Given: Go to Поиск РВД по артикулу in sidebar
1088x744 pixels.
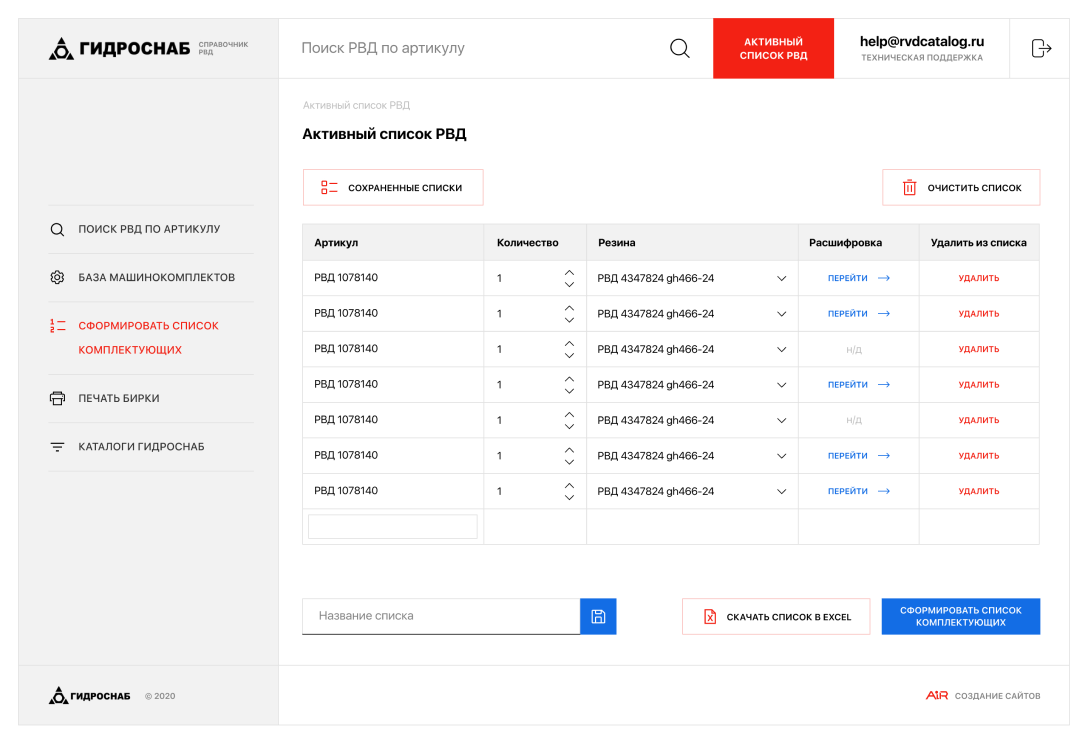Looking at the screenshot, I should click(149, 229).
